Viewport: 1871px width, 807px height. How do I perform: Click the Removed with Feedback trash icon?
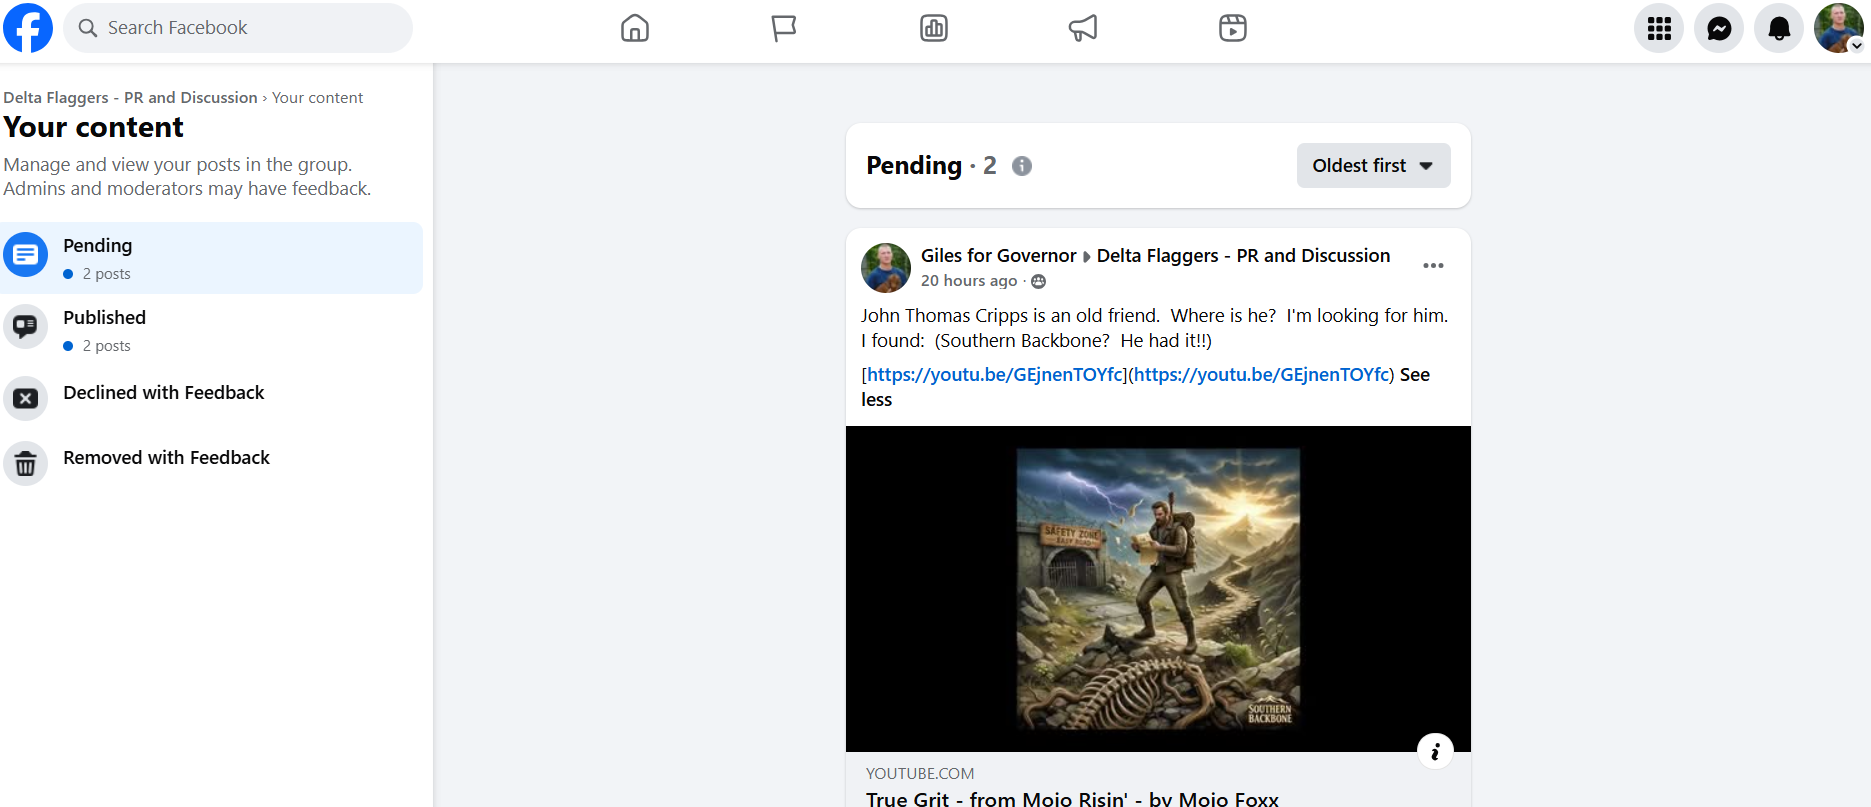[x=26, y=463]
